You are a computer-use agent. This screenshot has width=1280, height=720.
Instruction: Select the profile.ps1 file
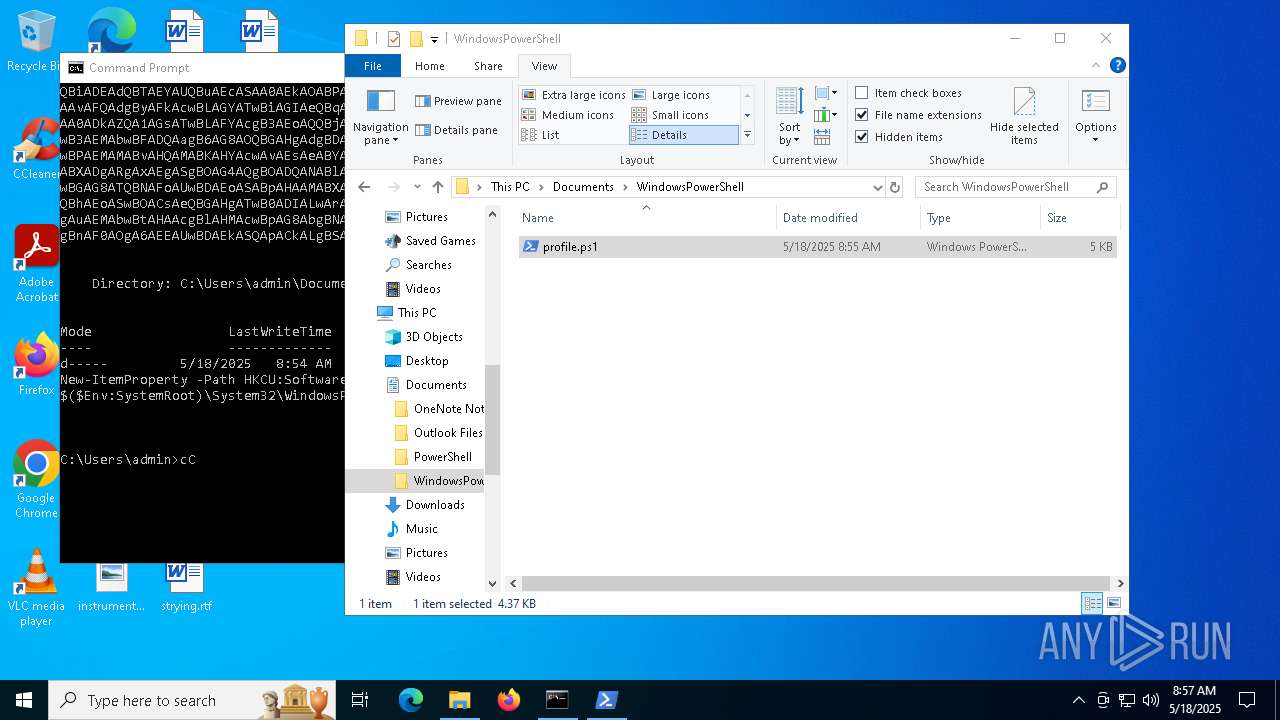(818, 247)
